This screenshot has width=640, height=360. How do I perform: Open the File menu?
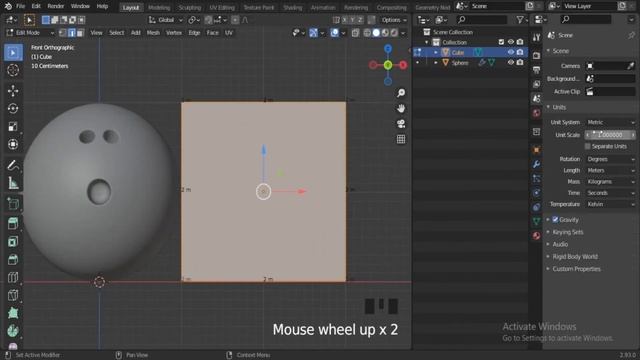tap(20, 7)
